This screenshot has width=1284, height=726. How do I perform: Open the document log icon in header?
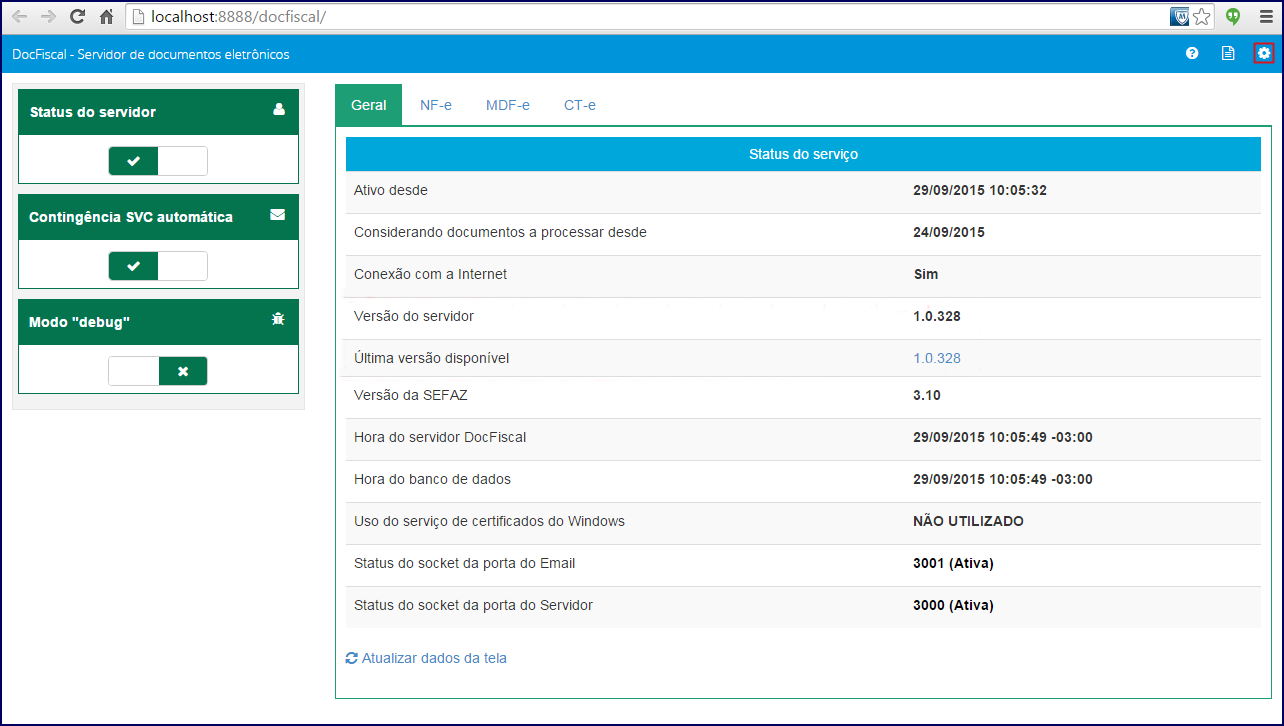[x=1228, y=53]
